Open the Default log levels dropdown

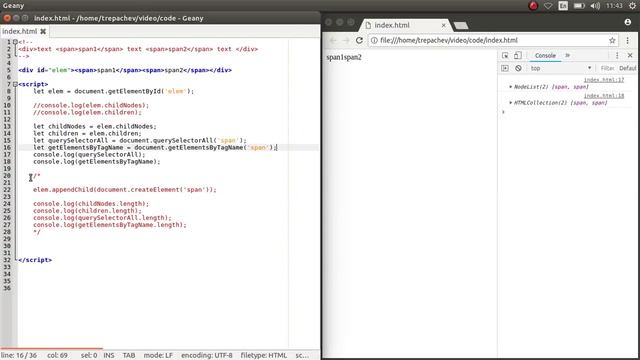pos(628,68)
